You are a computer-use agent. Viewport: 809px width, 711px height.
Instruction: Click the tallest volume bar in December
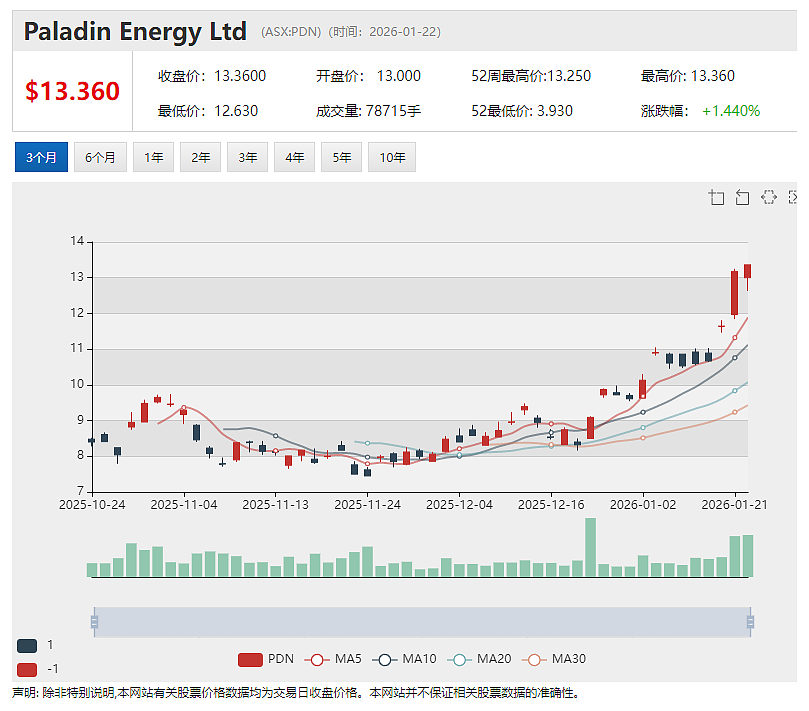[x=590, y=547]
